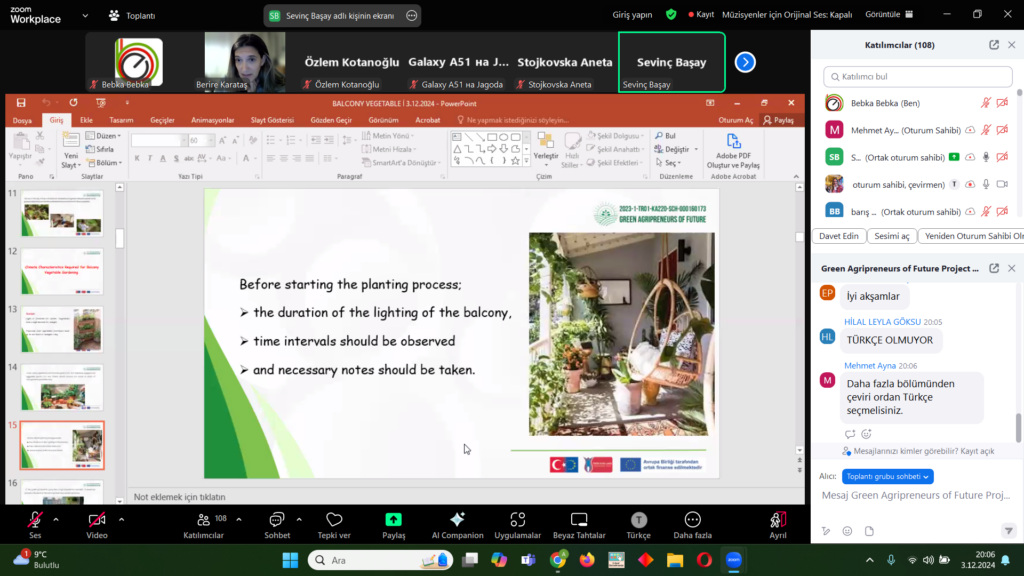Viewport: 1024px width, 576px height.
Task: Open the Uygulamalar apps icon
Action: (x=517, y=519)
